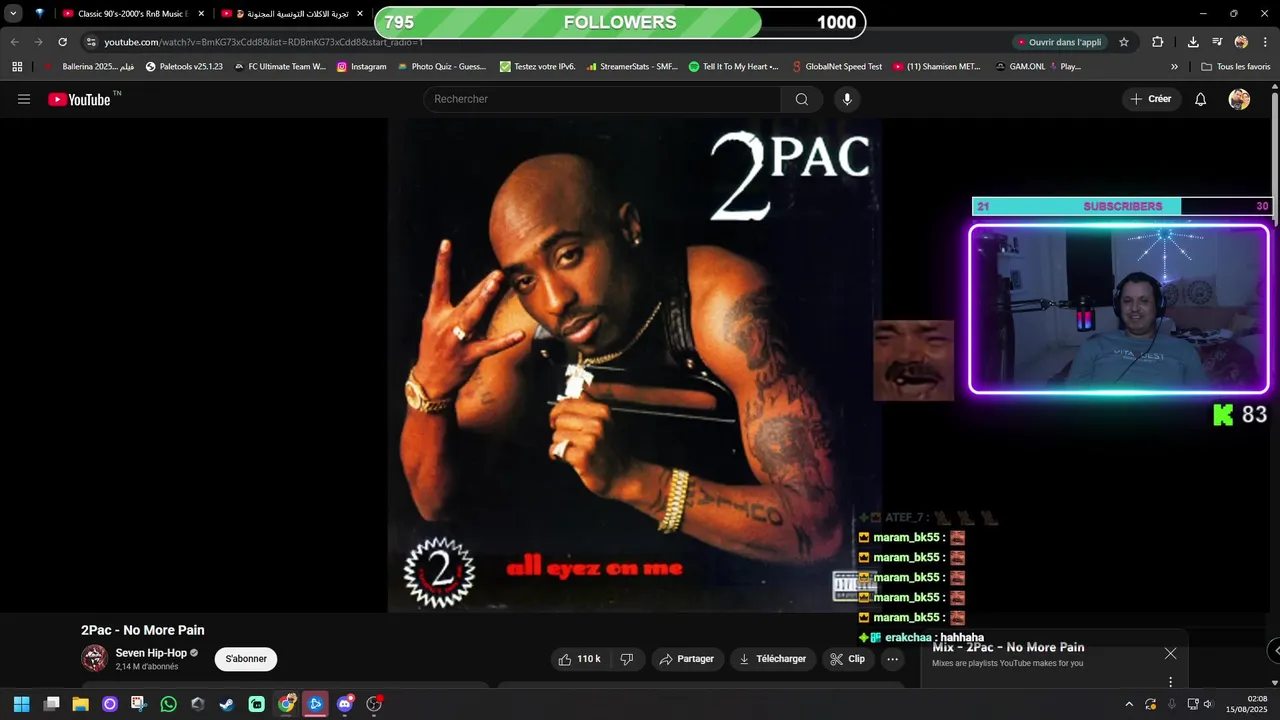Start voice search with microphone icon

pyautogui.click(x=847, y=99)
